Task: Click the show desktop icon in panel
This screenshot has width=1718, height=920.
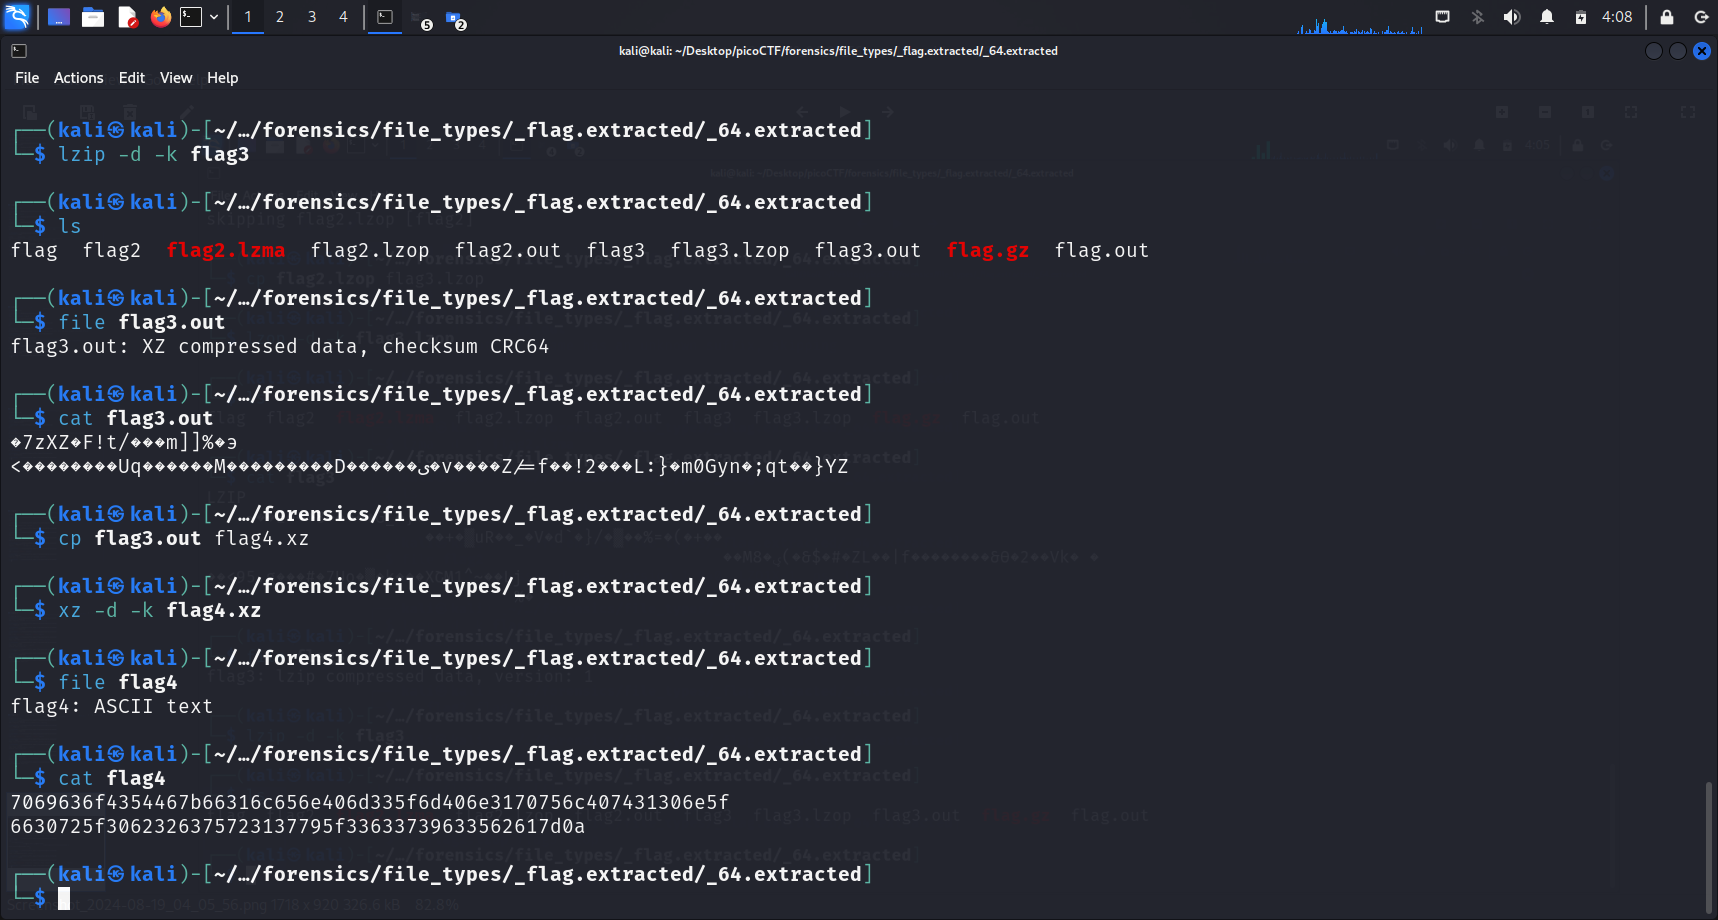Action: (59, 17)
